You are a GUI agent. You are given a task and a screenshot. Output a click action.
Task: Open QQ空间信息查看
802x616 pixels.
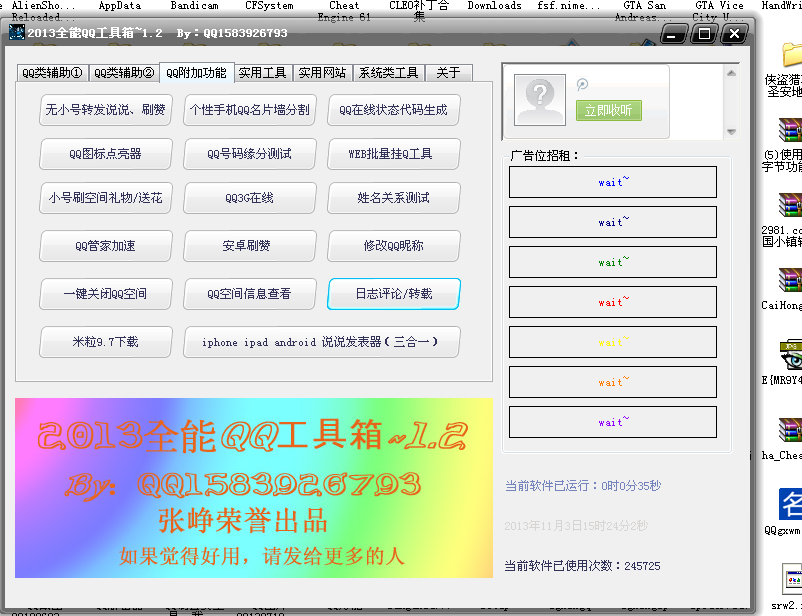(250, 294)
